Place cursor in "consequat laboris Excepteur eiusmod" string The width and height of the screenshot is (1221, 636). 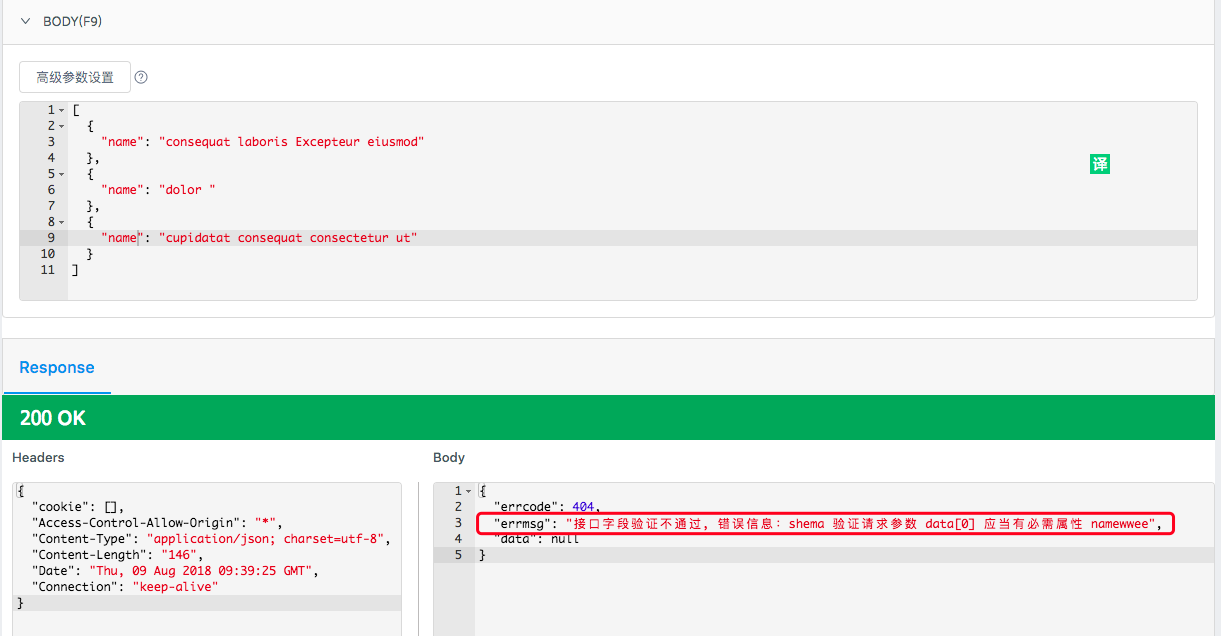coord(295,142)
